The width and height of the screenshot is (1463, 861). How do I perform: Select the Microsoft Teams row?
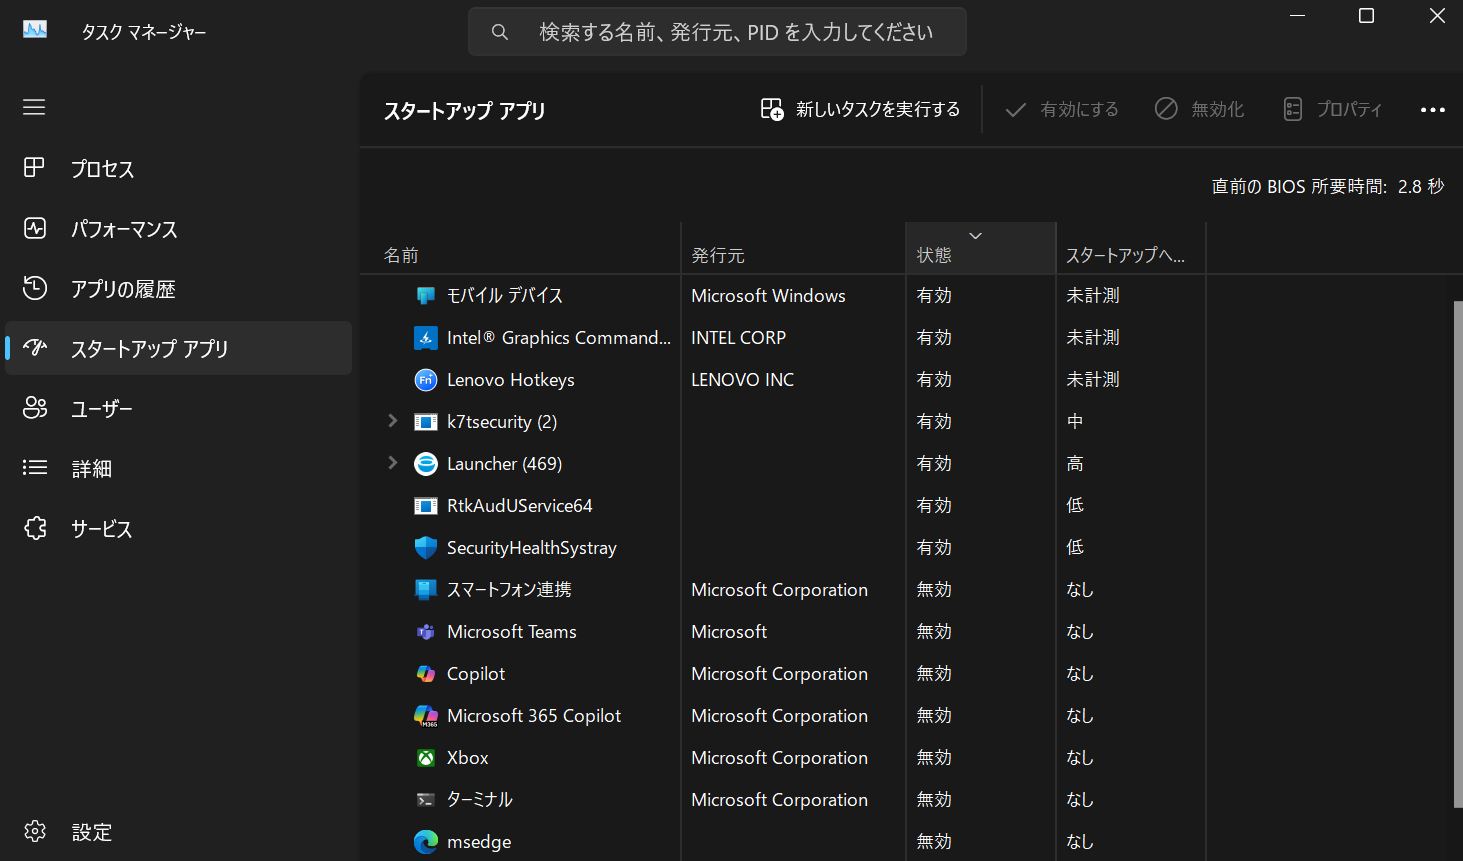(x=511, y=632)
